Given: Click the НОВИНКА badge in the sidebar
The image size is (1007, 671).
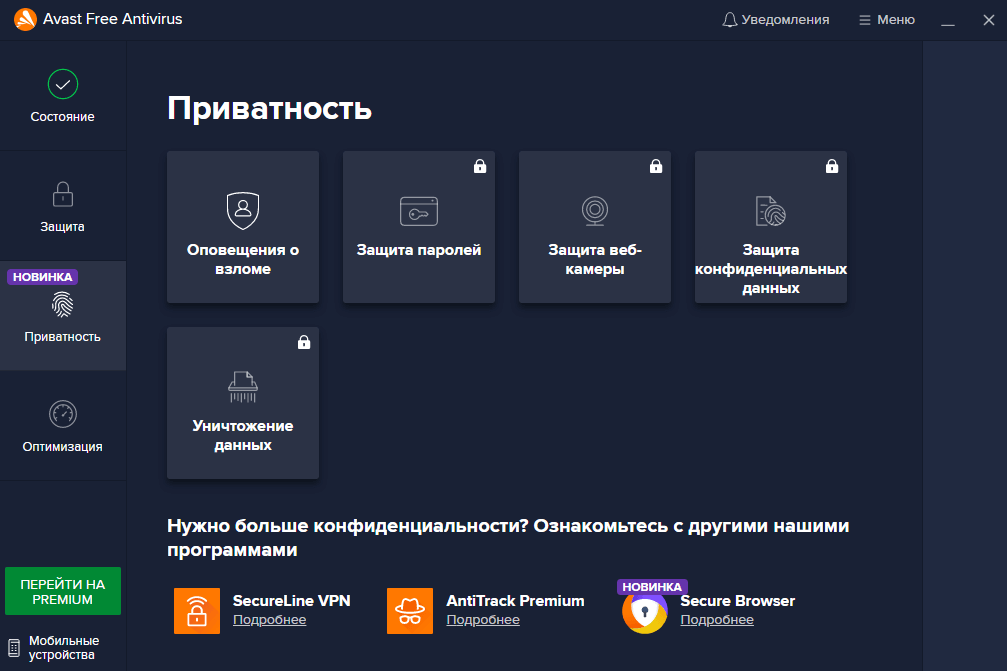Looking at the screenshot, I should (x=42, y=277).
